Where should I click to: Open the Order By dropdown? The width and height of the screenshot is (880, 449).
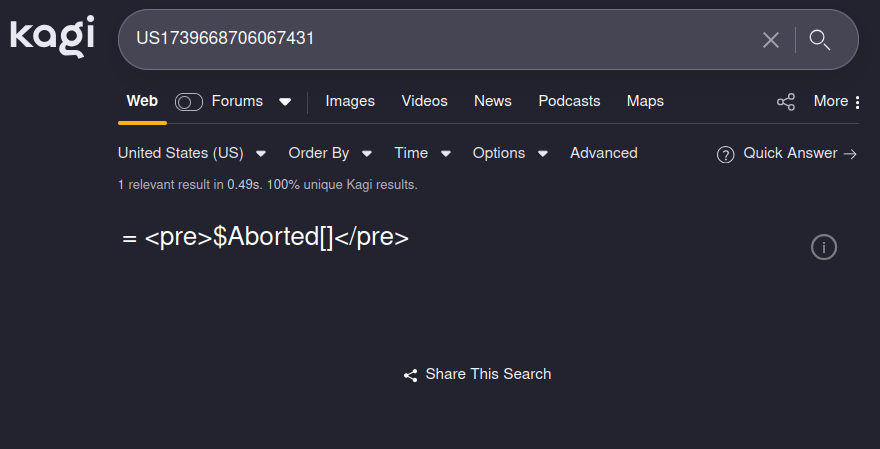coord(330,153)
